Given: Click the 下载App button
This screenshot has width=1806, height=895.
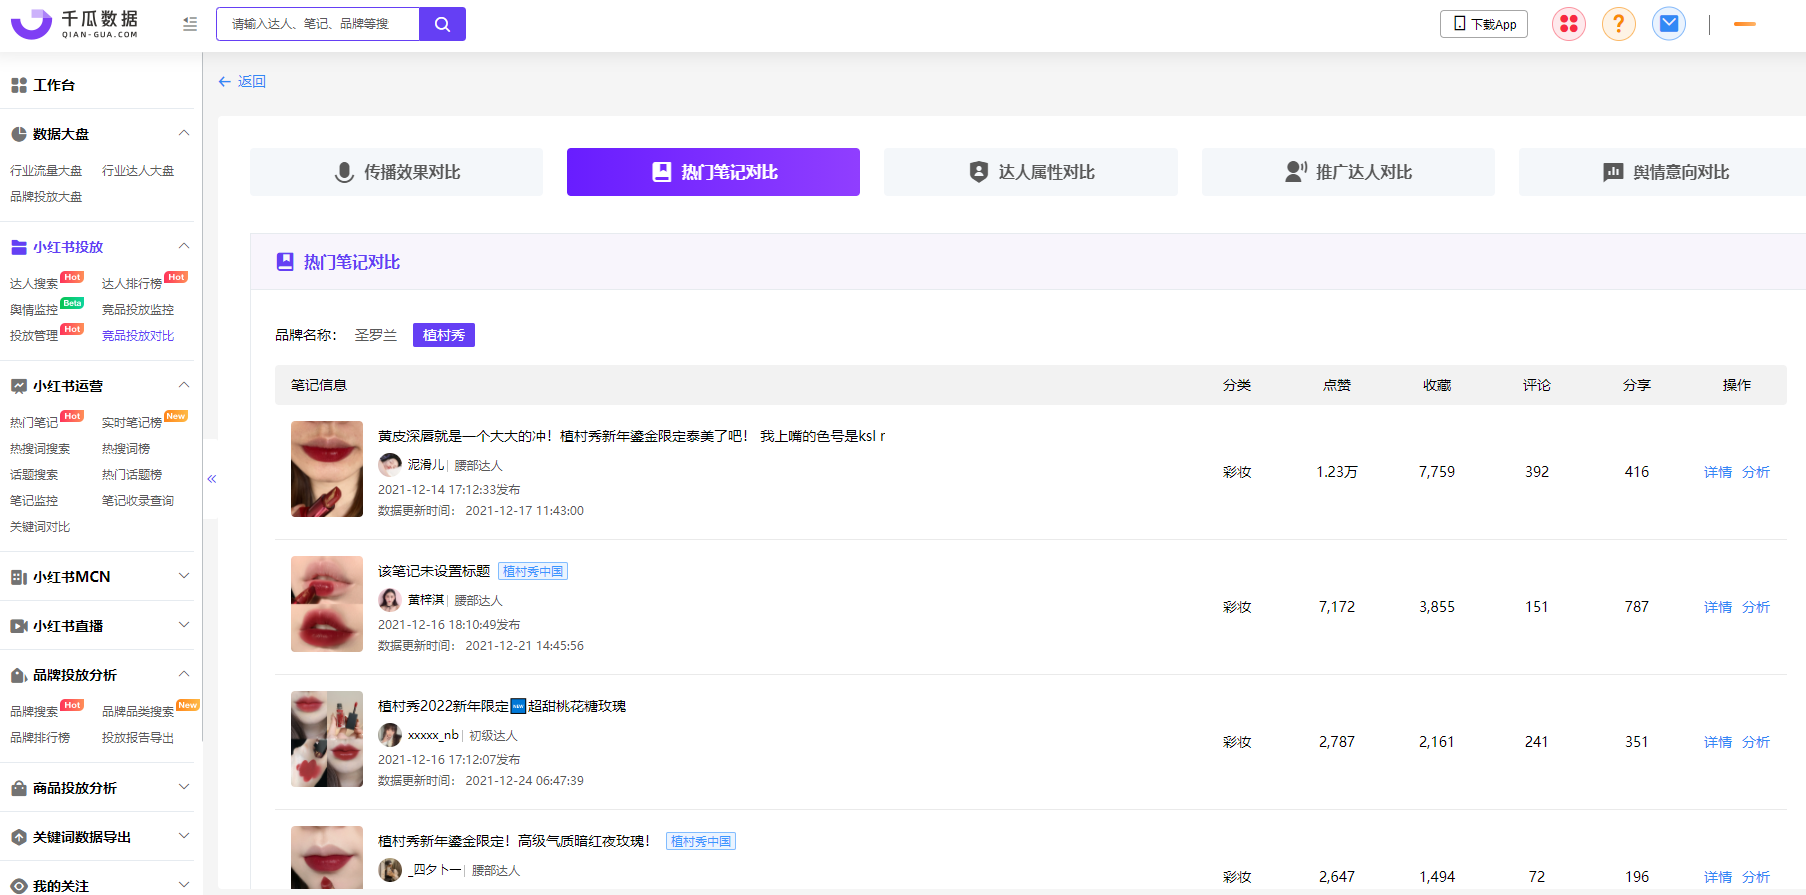Looking at the screenshot, I should coord(1484,24).
